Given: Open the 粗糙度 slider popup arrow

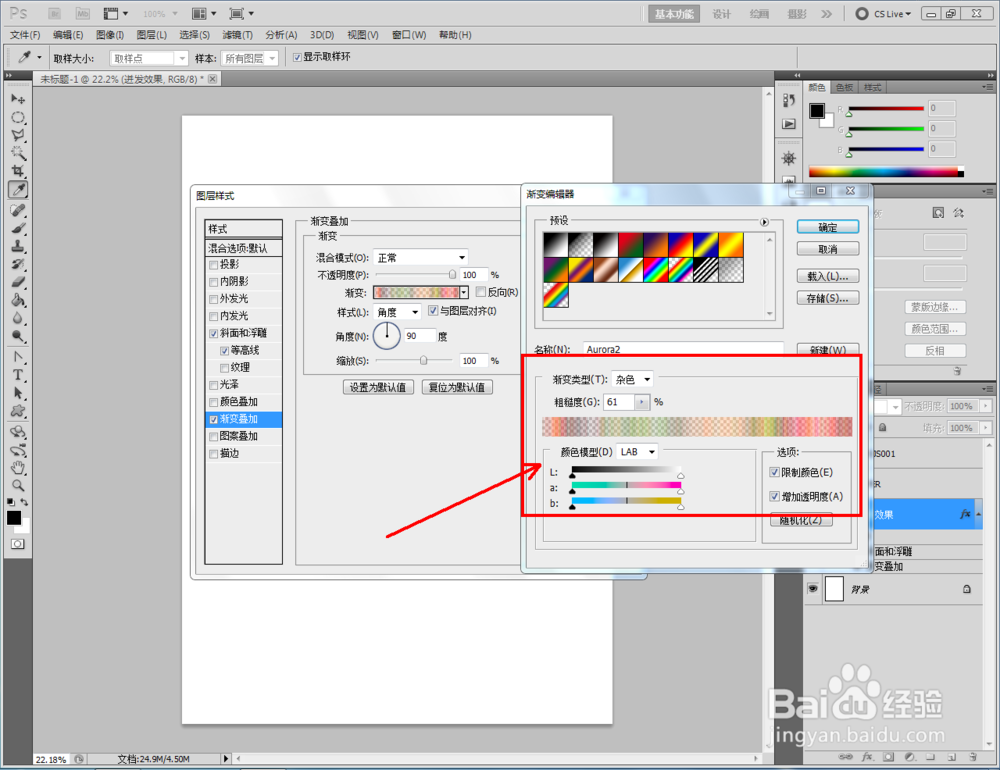Looking at the screenshot, I should click(642, 402).
